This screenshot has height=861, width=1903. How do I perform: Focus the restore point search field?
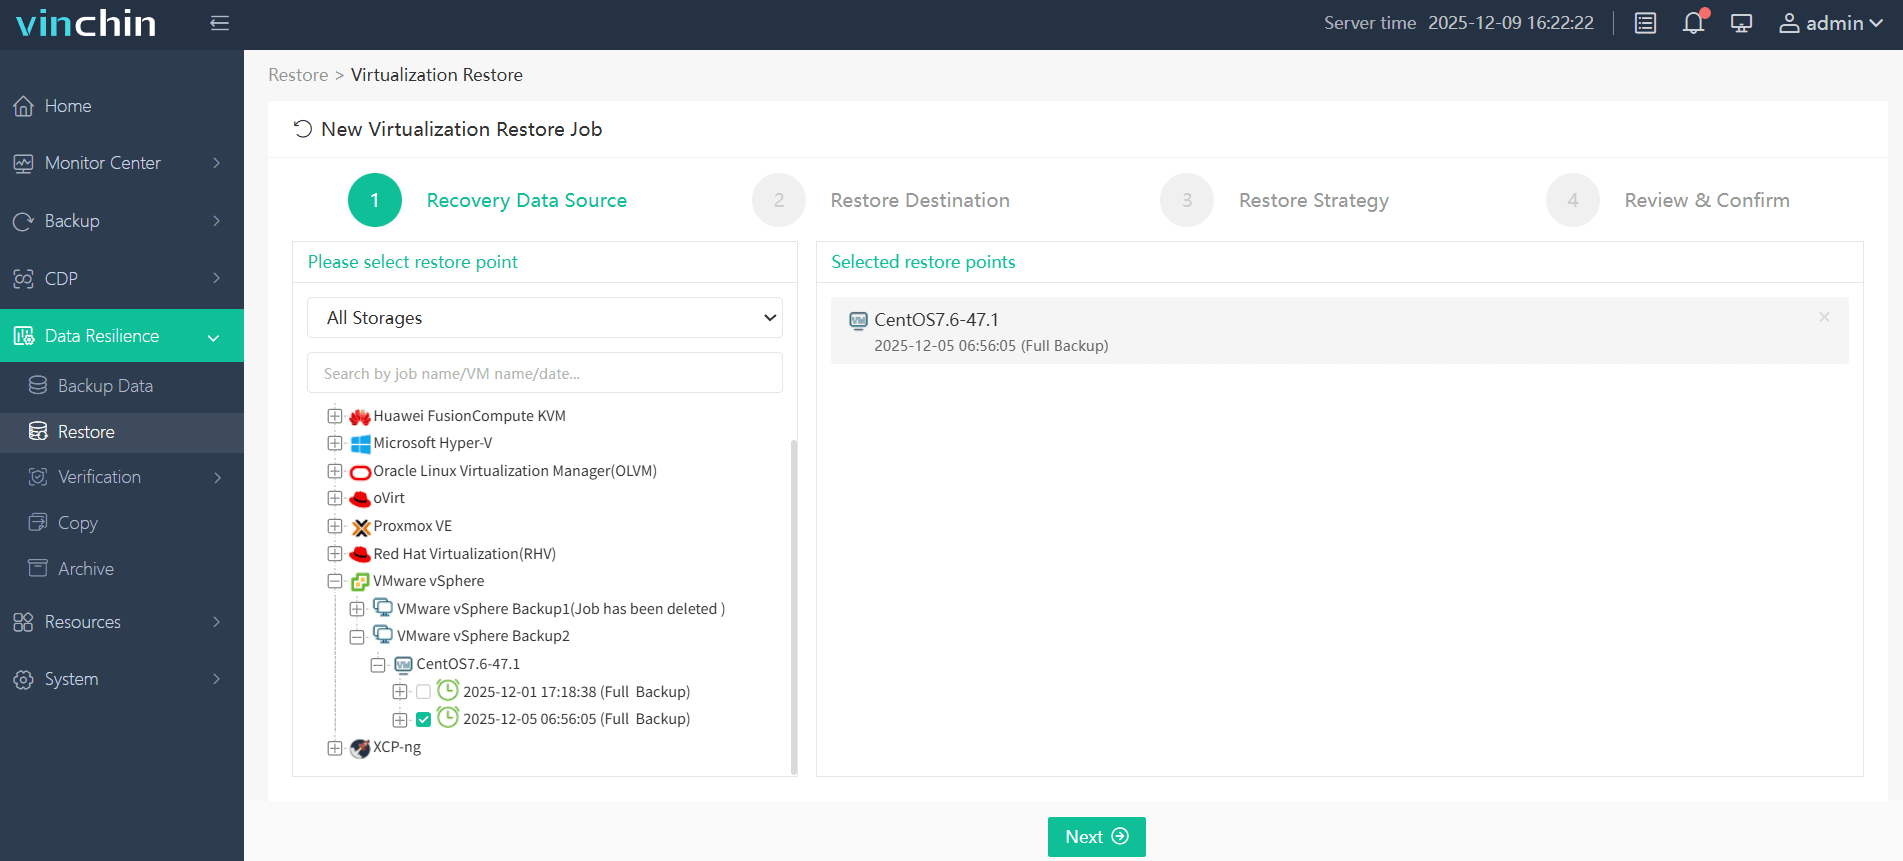[545, 373]
